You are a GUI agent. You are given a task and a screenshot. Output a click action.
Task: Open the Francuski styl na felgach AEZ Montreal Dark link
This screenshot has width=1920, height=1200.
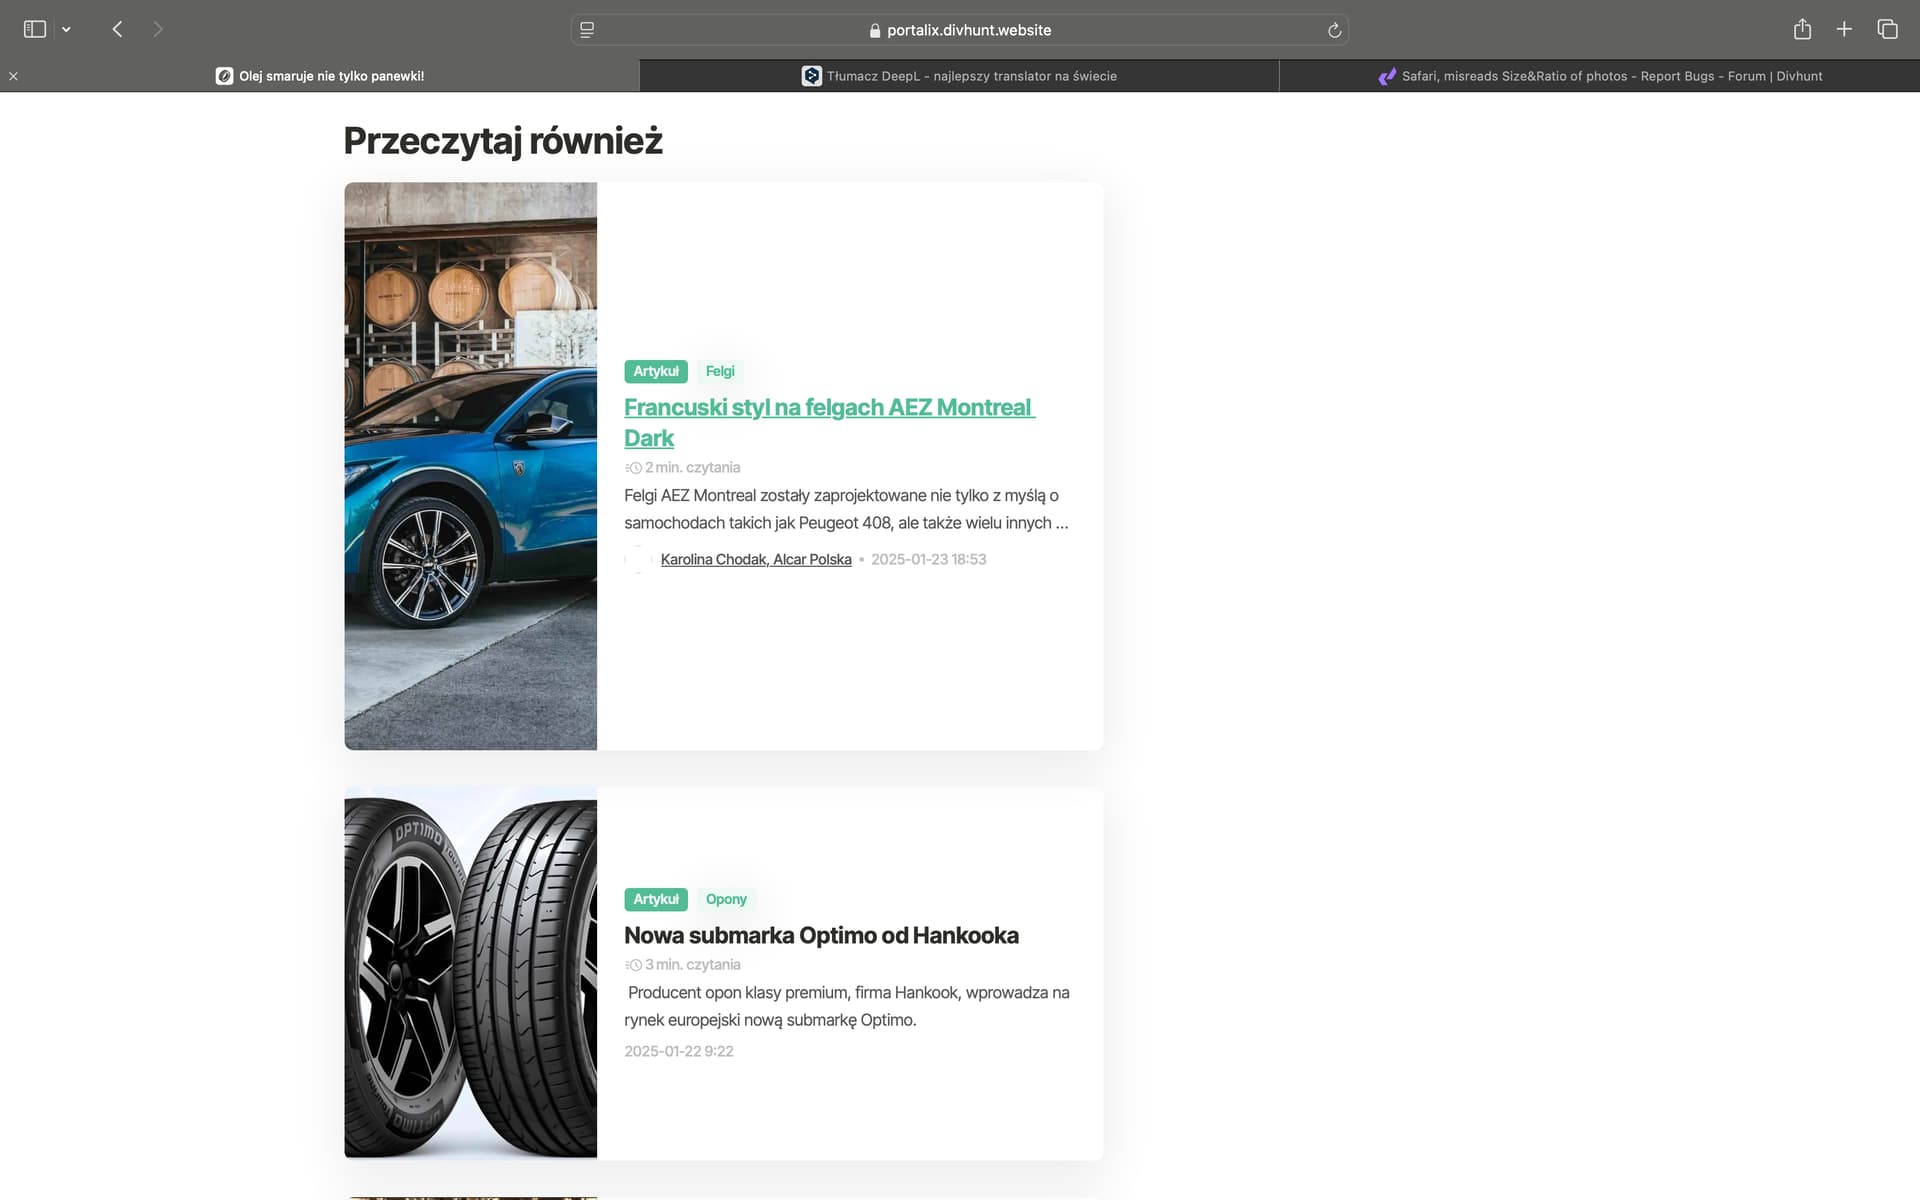pyautogui.click(x=829, y=423)
